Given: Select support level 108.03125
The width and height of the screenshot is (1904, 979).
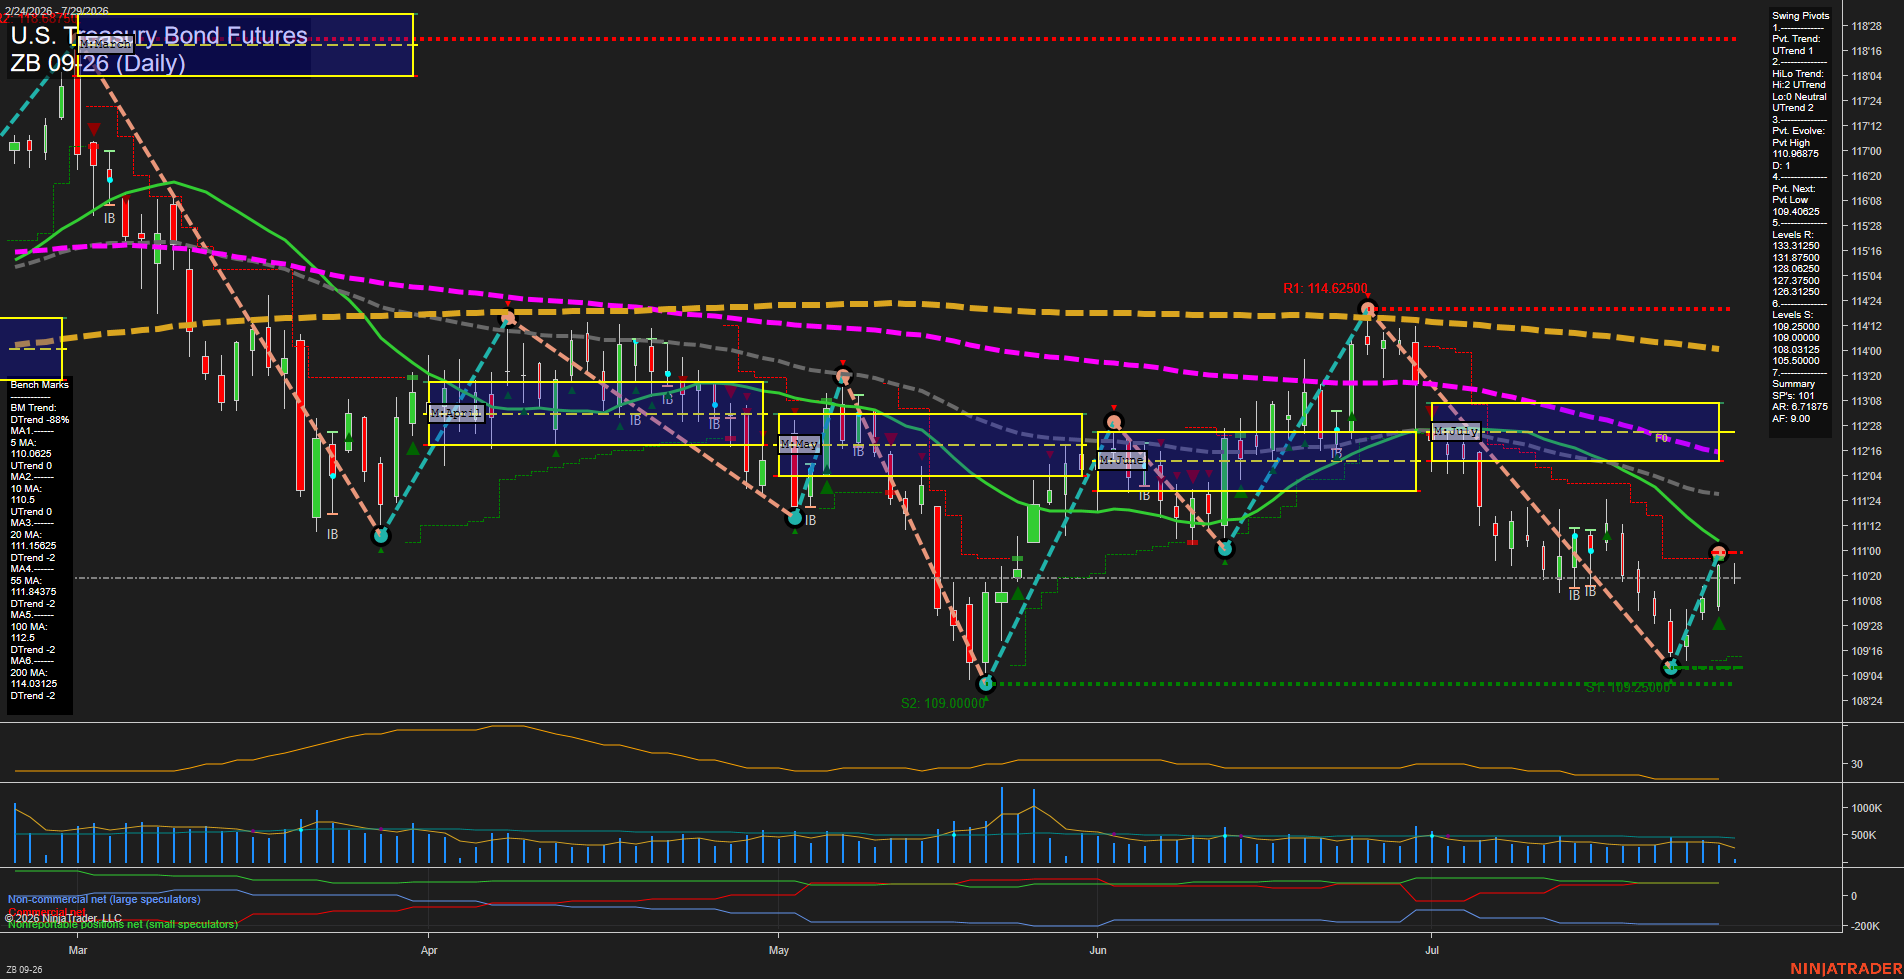Looking at the screenshot, I should (1796, 350).
